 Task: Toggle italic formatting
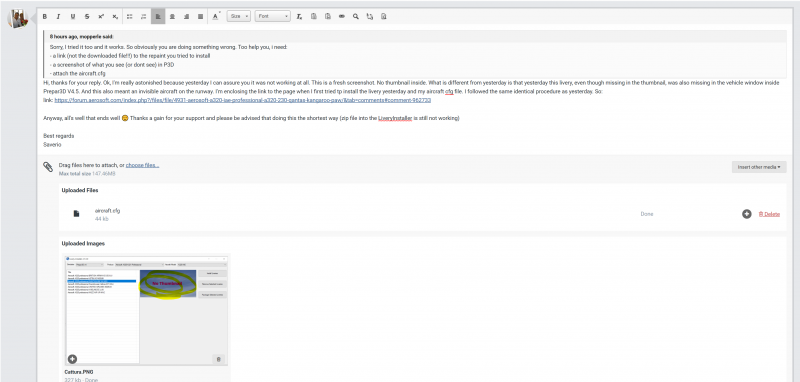click(59, 17)
